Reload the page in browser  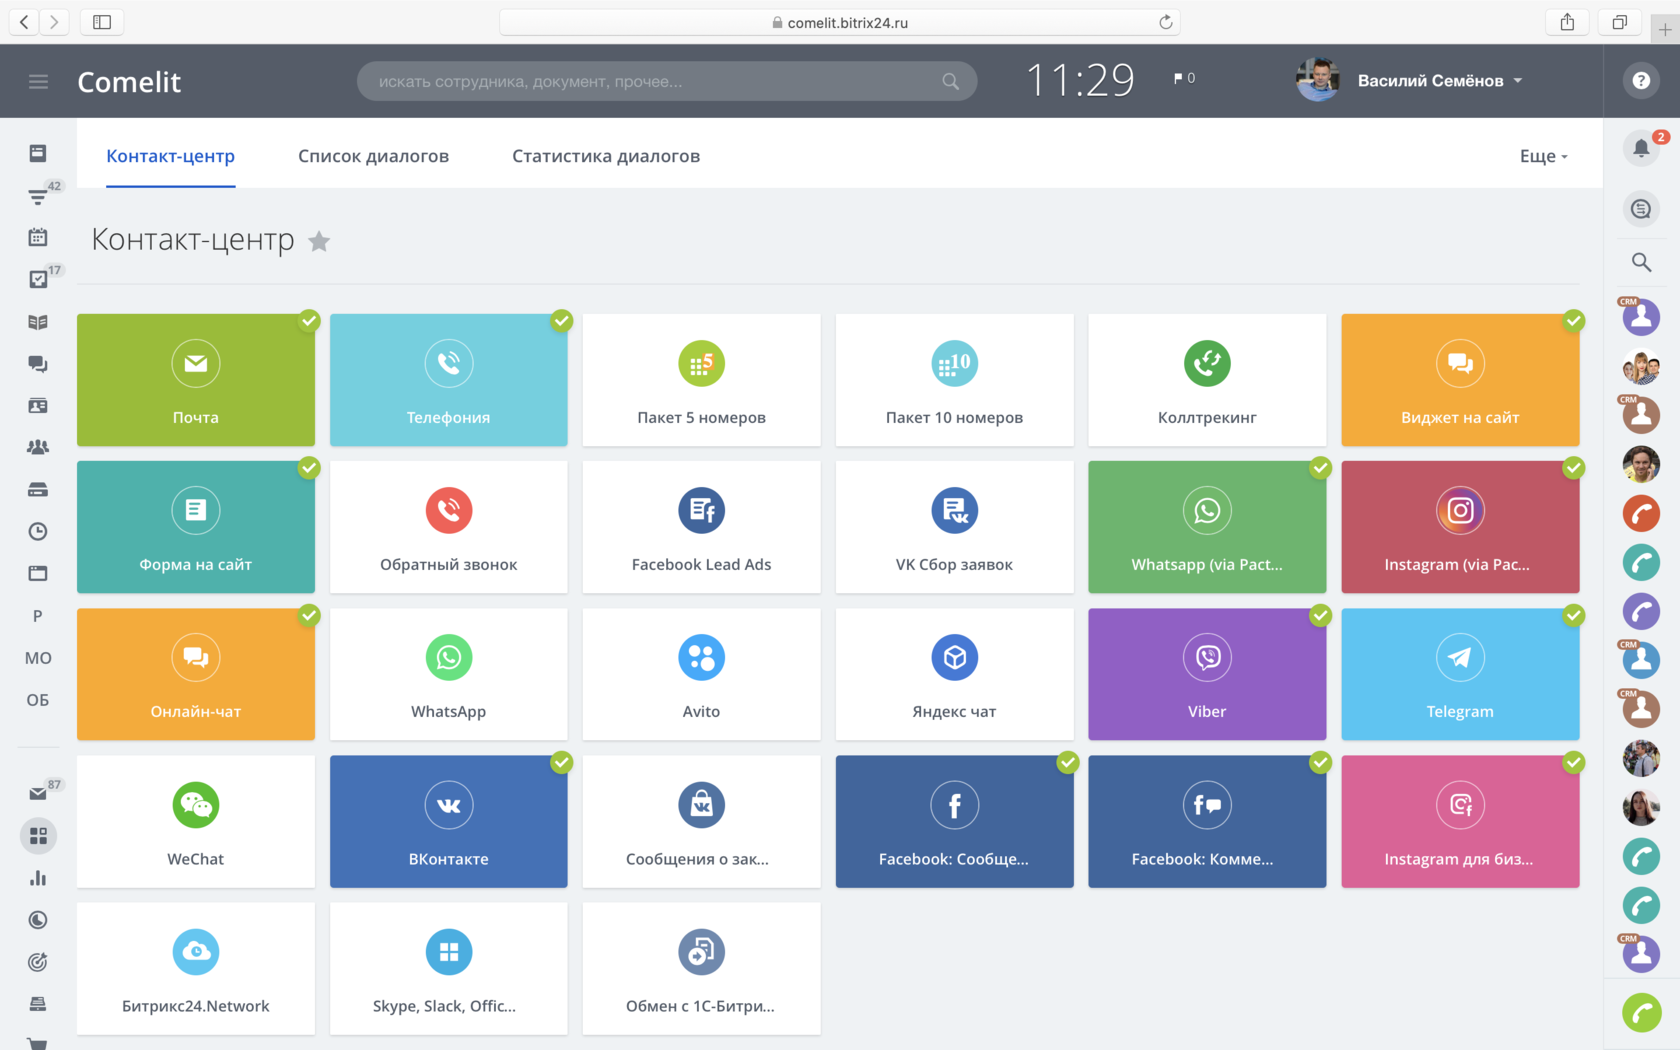[x=1165, y=22]
